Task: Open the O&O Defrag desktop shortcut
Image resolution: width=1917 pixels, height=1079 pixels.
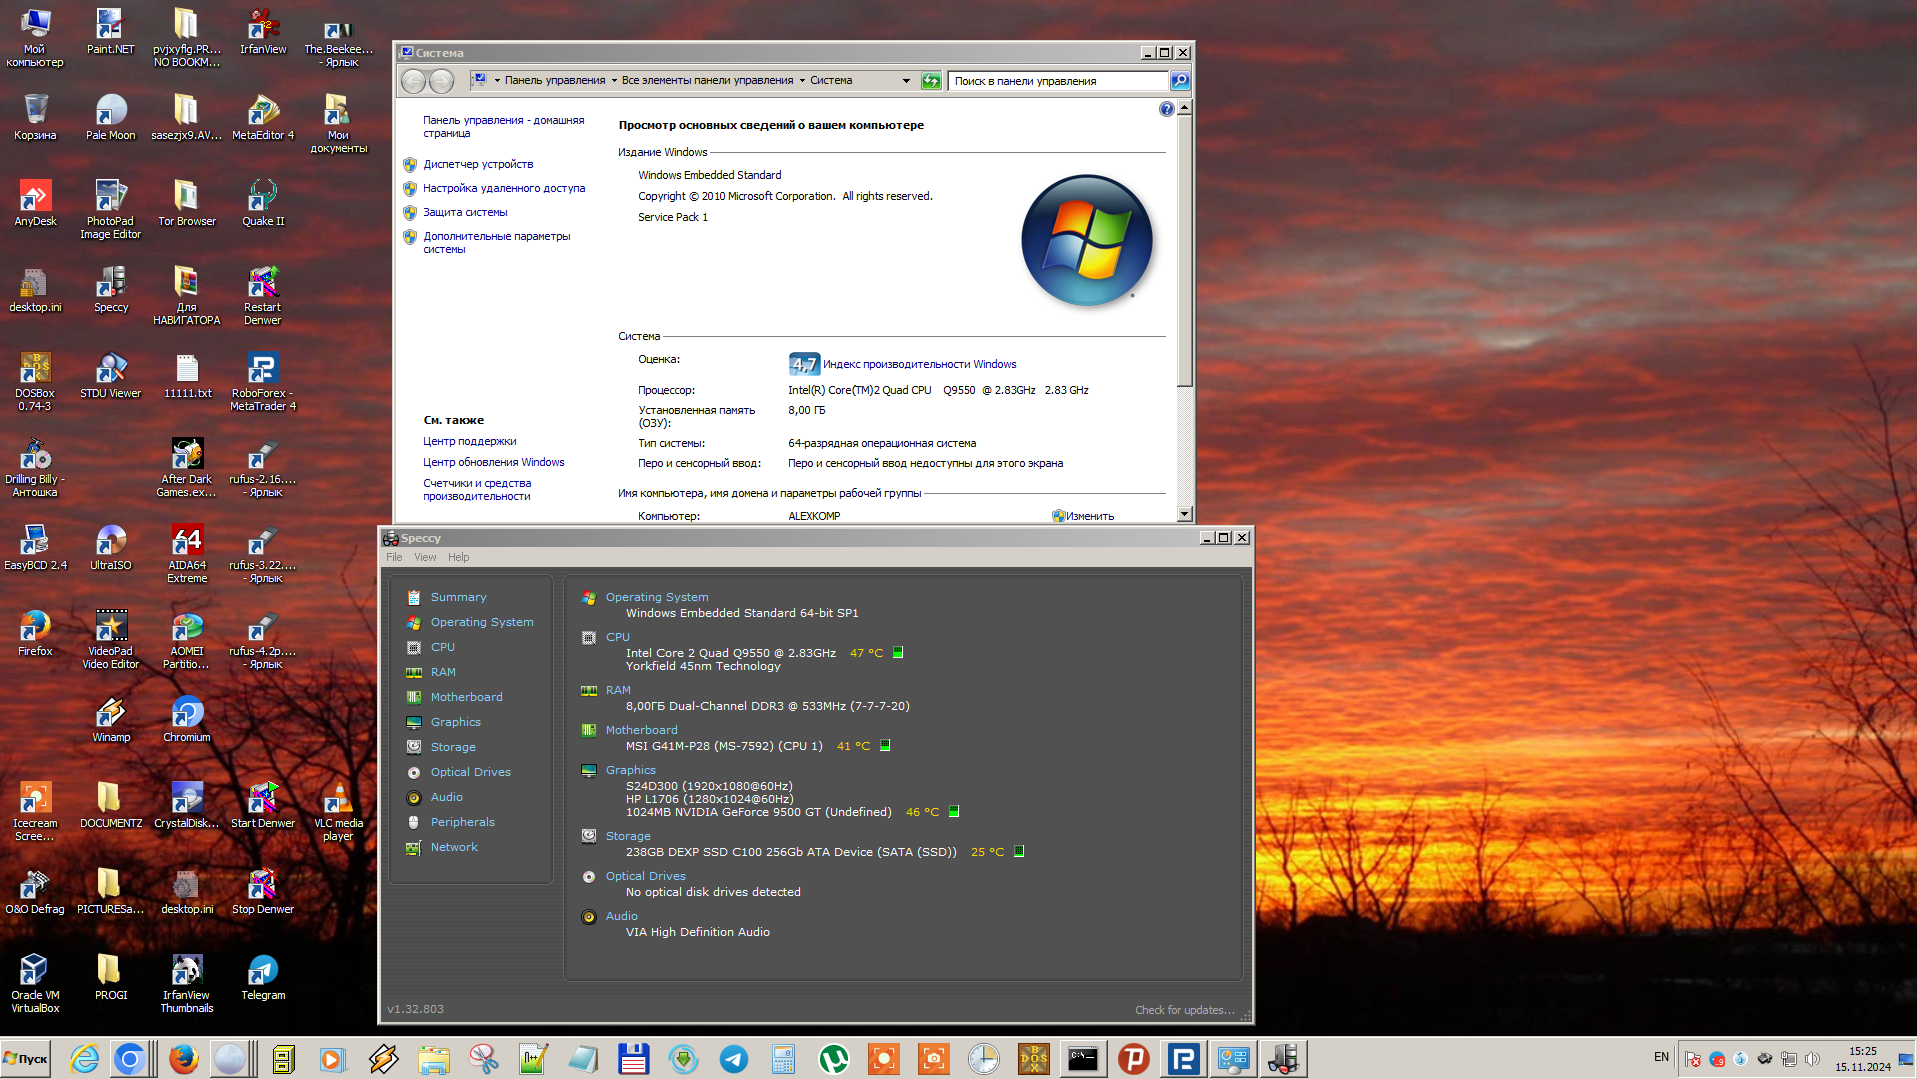Action: (x=35, y=891)
